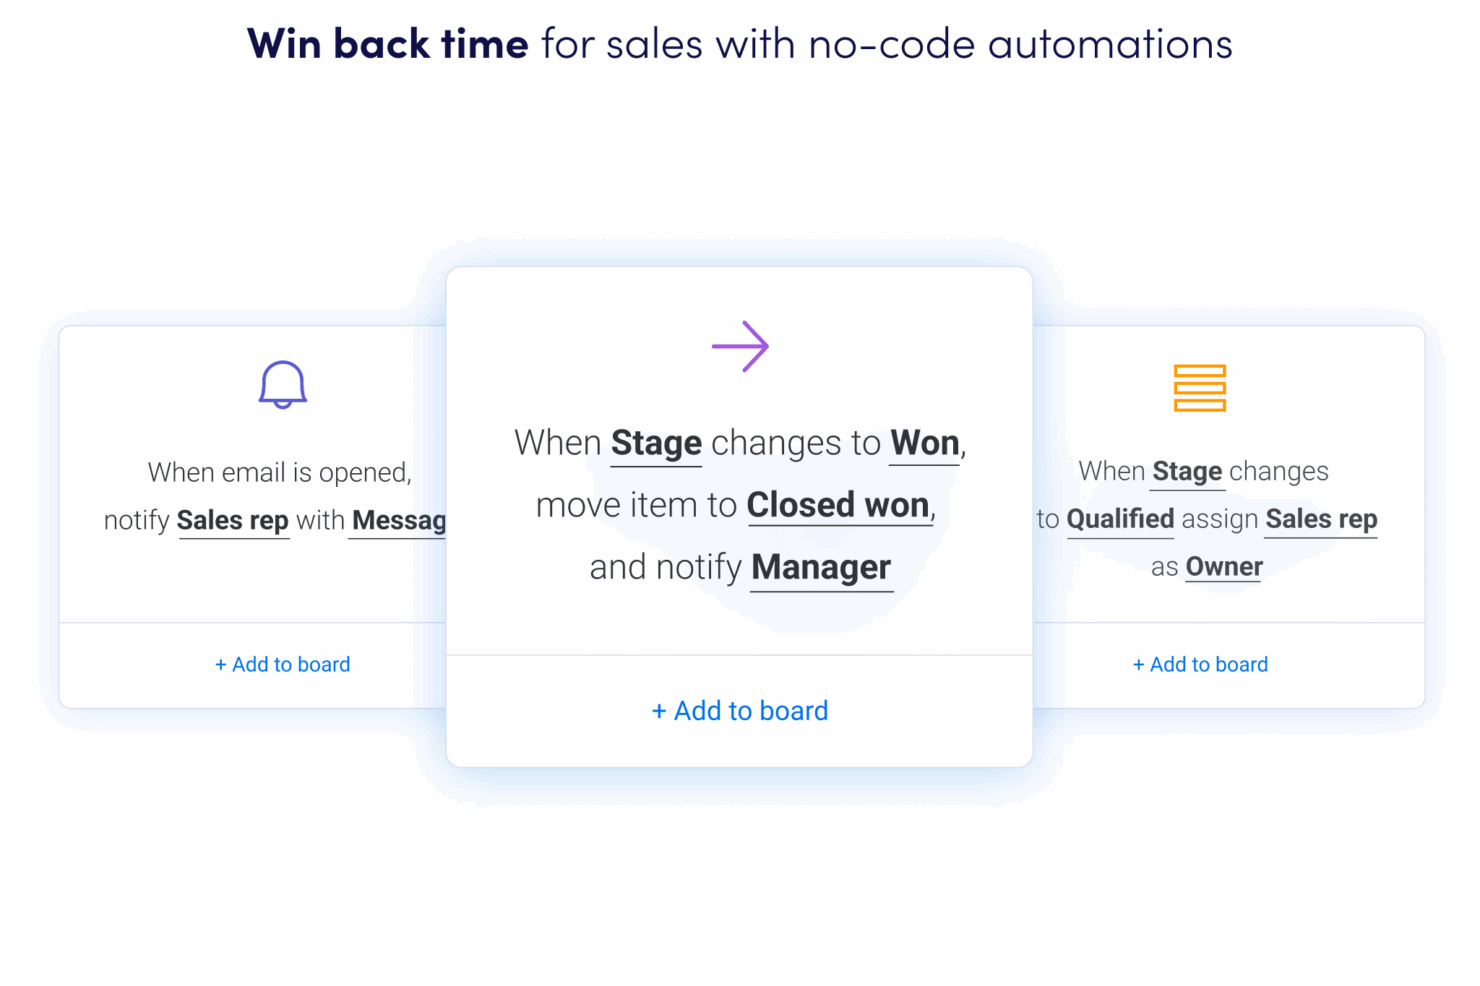Choose the Stage field in the center card
Image resolution: width=1480 pixels, height=986 pixels.
click(656, 443)
